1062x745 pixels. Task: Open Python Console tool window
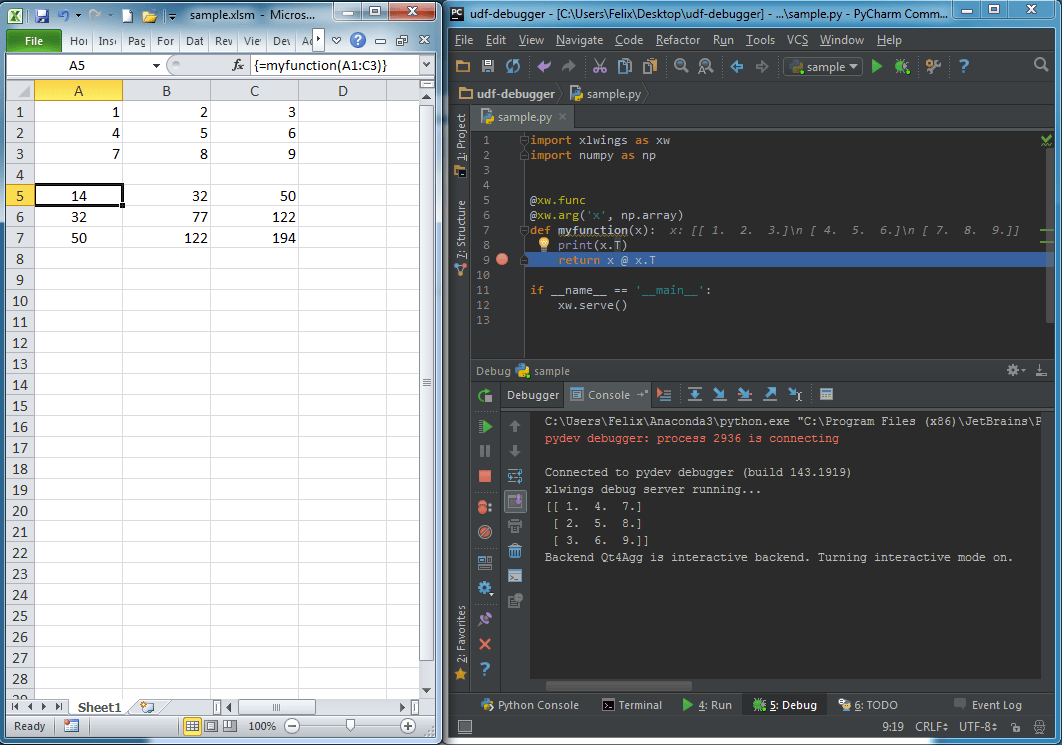[x=530, y=705]
